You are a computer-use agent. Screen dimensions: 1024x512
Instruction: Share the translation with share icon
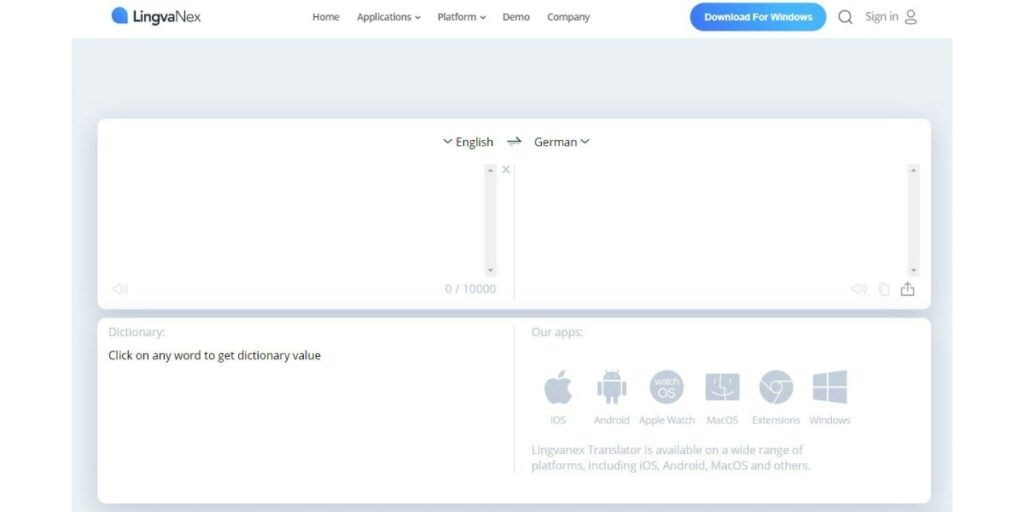tap(908, 289)
